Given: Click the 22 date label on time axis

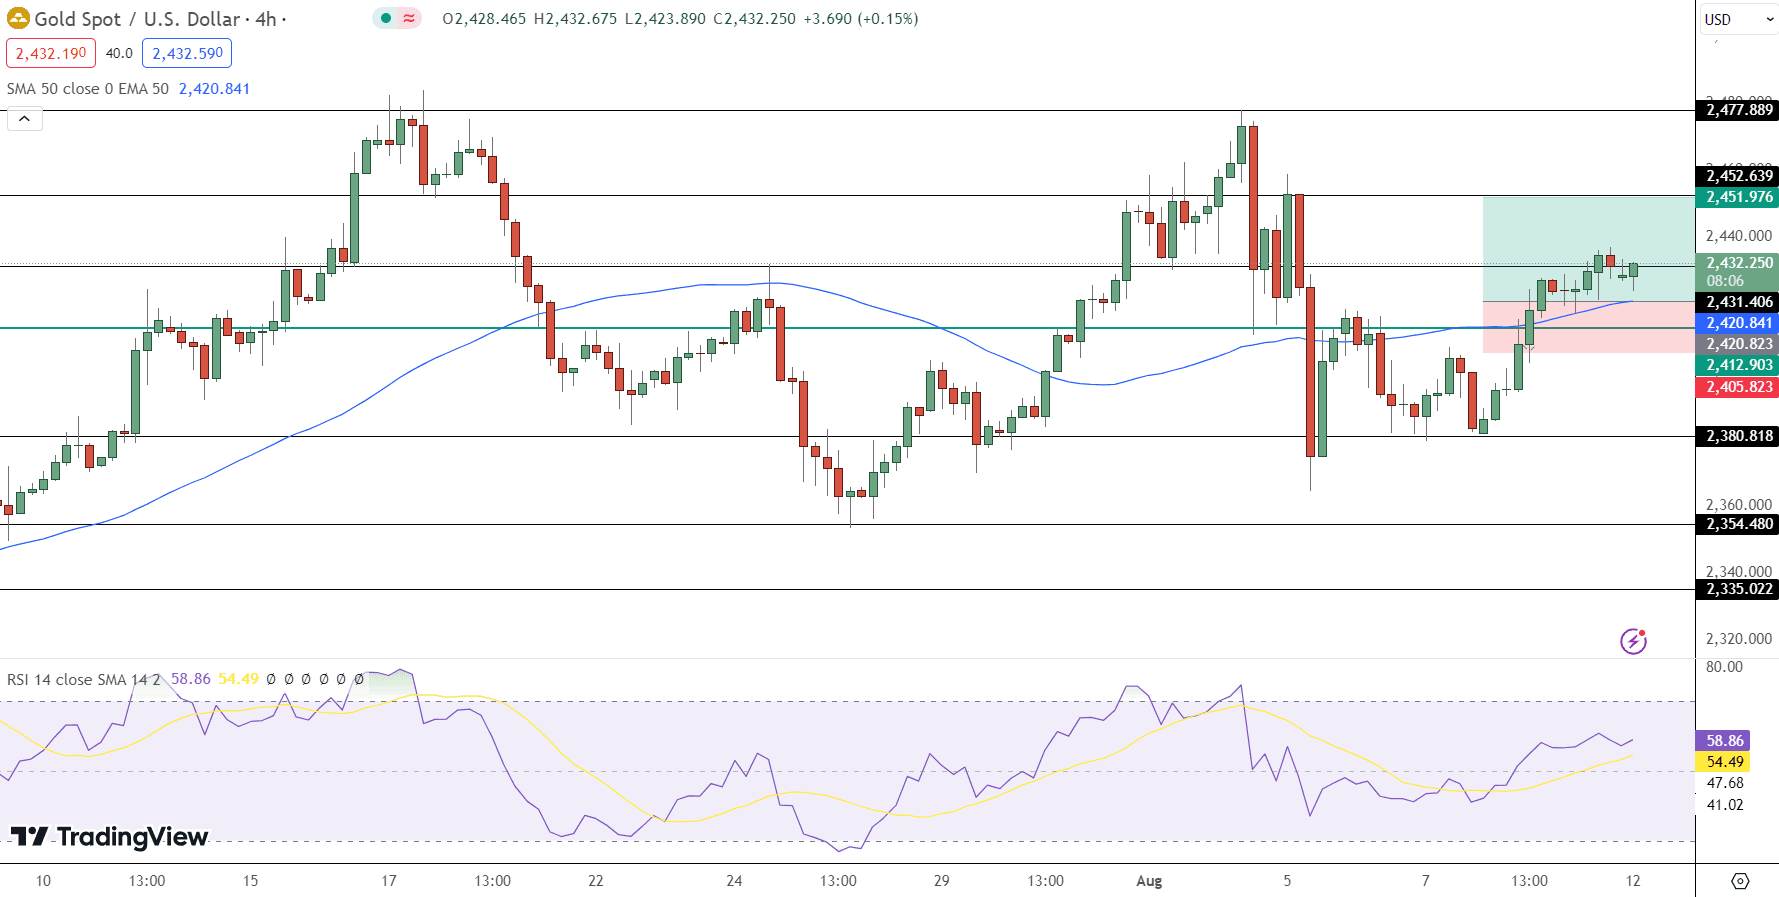Looking at the screenshot, I should (596, 881).
